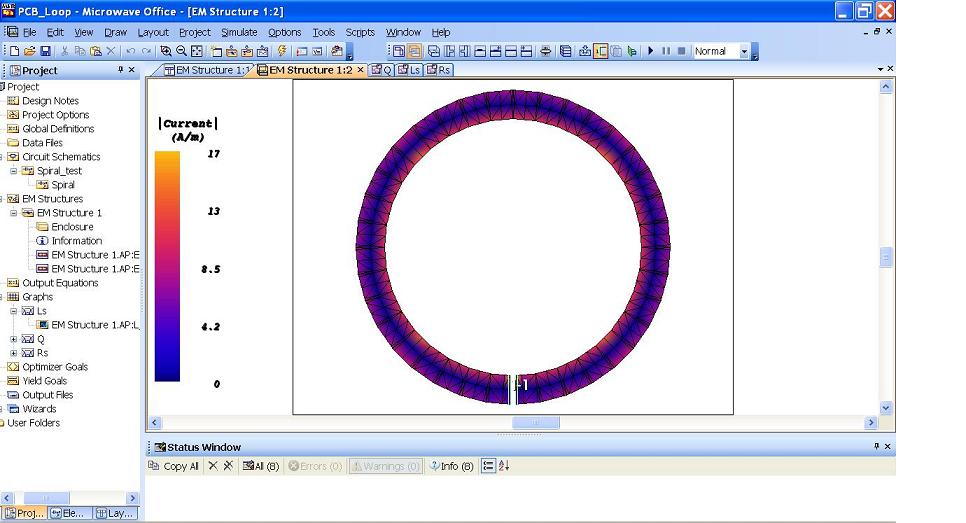Click the current magnitude color scale bar
Viewport: 966px width, 523px height.
pos(167,266)
